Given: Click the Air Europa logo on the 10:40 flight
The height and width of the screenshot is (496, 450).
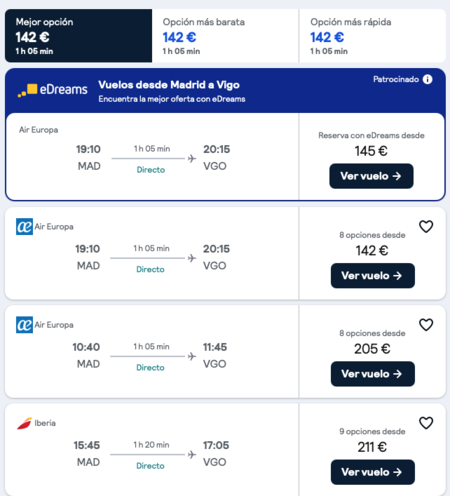Looking at the screenshot, I should pos(24,325).
